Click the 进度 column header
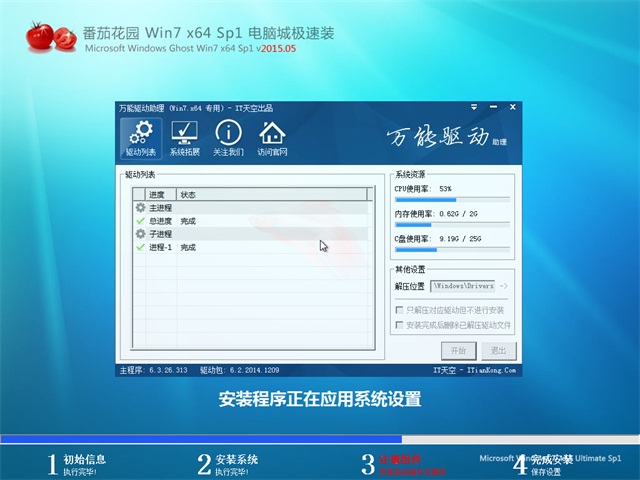This screenshot has width=640, height=480. point(161,195)
